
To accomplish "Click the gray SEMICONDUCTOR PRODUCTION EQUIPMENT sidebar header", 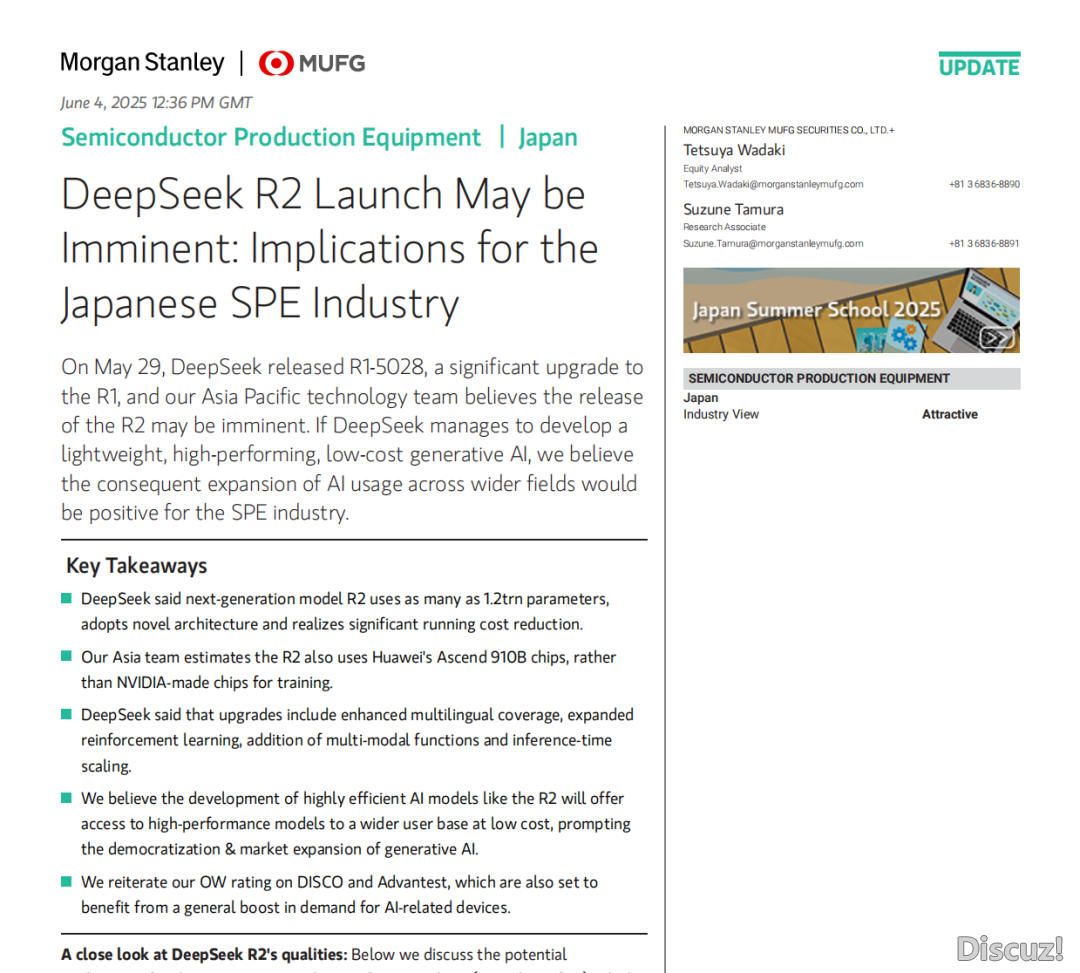I will coord(851,378).
